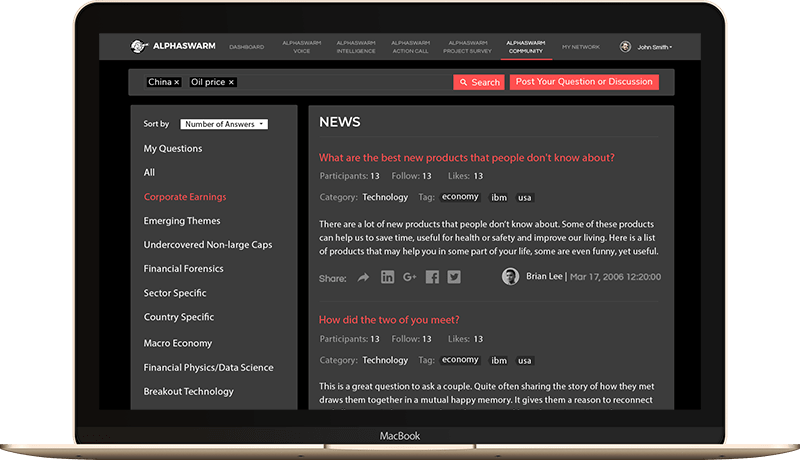This screenshot has height=460, width=800.
Task: Open the AlphaSwarm Action Call tab
Action: (410, 47)
